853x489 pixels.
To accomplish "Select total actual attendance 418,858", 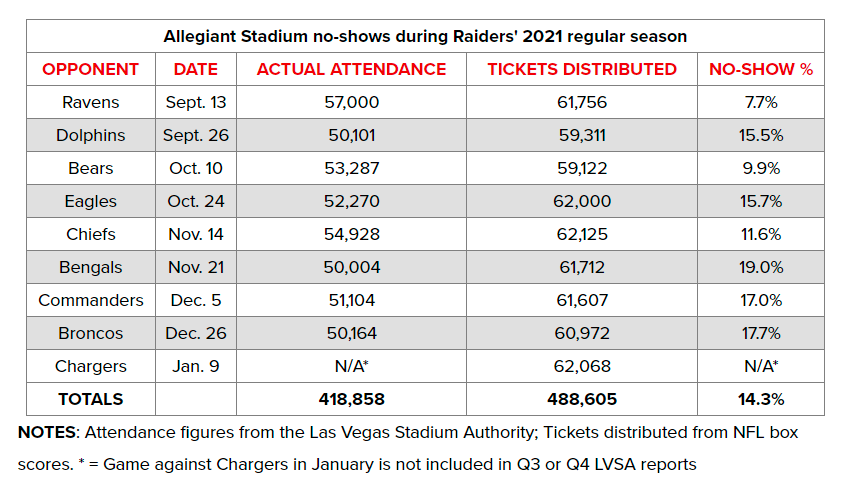I will click(351, 399).
